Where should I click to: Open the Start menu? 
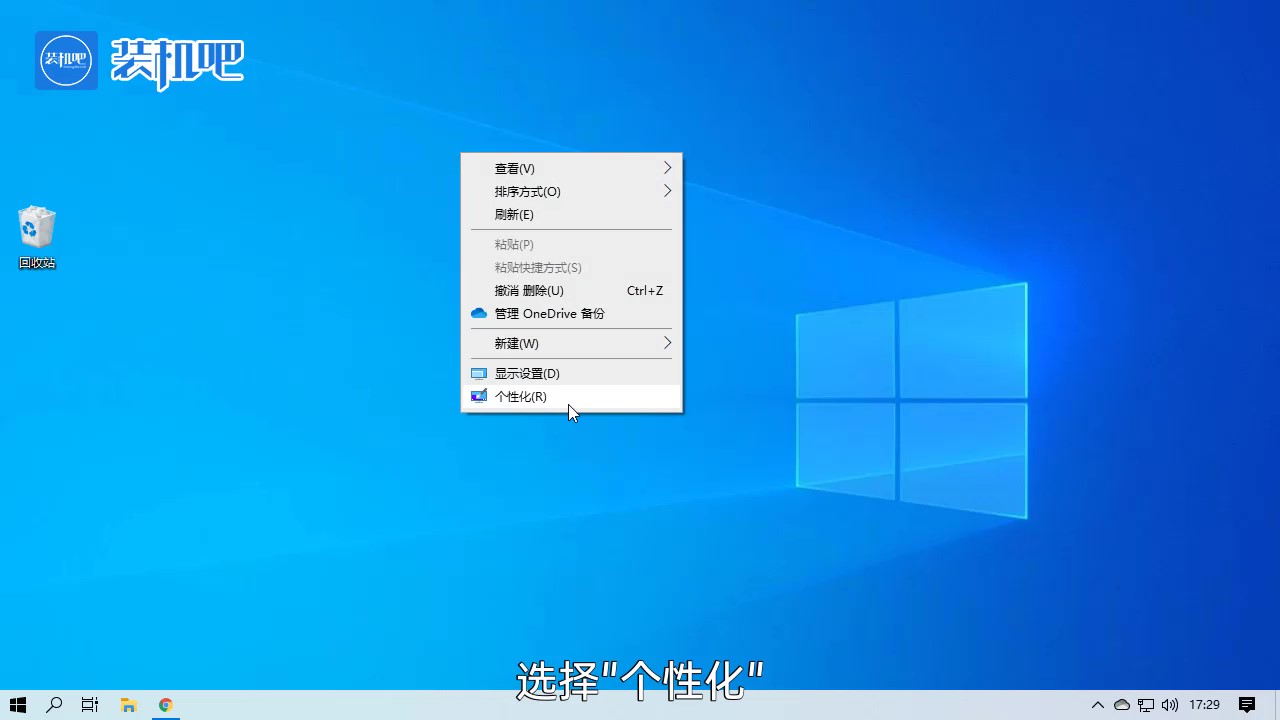pos(18,706)
